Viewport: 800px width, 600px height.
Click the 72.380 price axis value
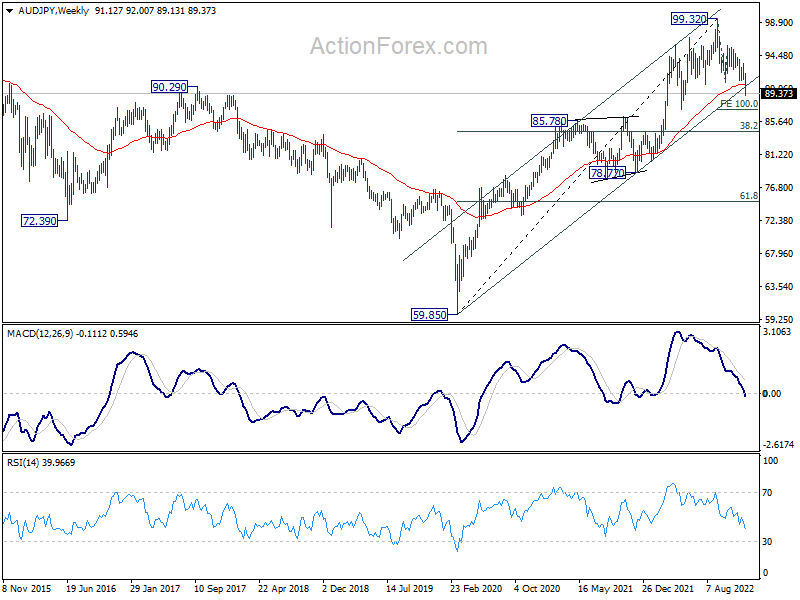pos(779,220)
